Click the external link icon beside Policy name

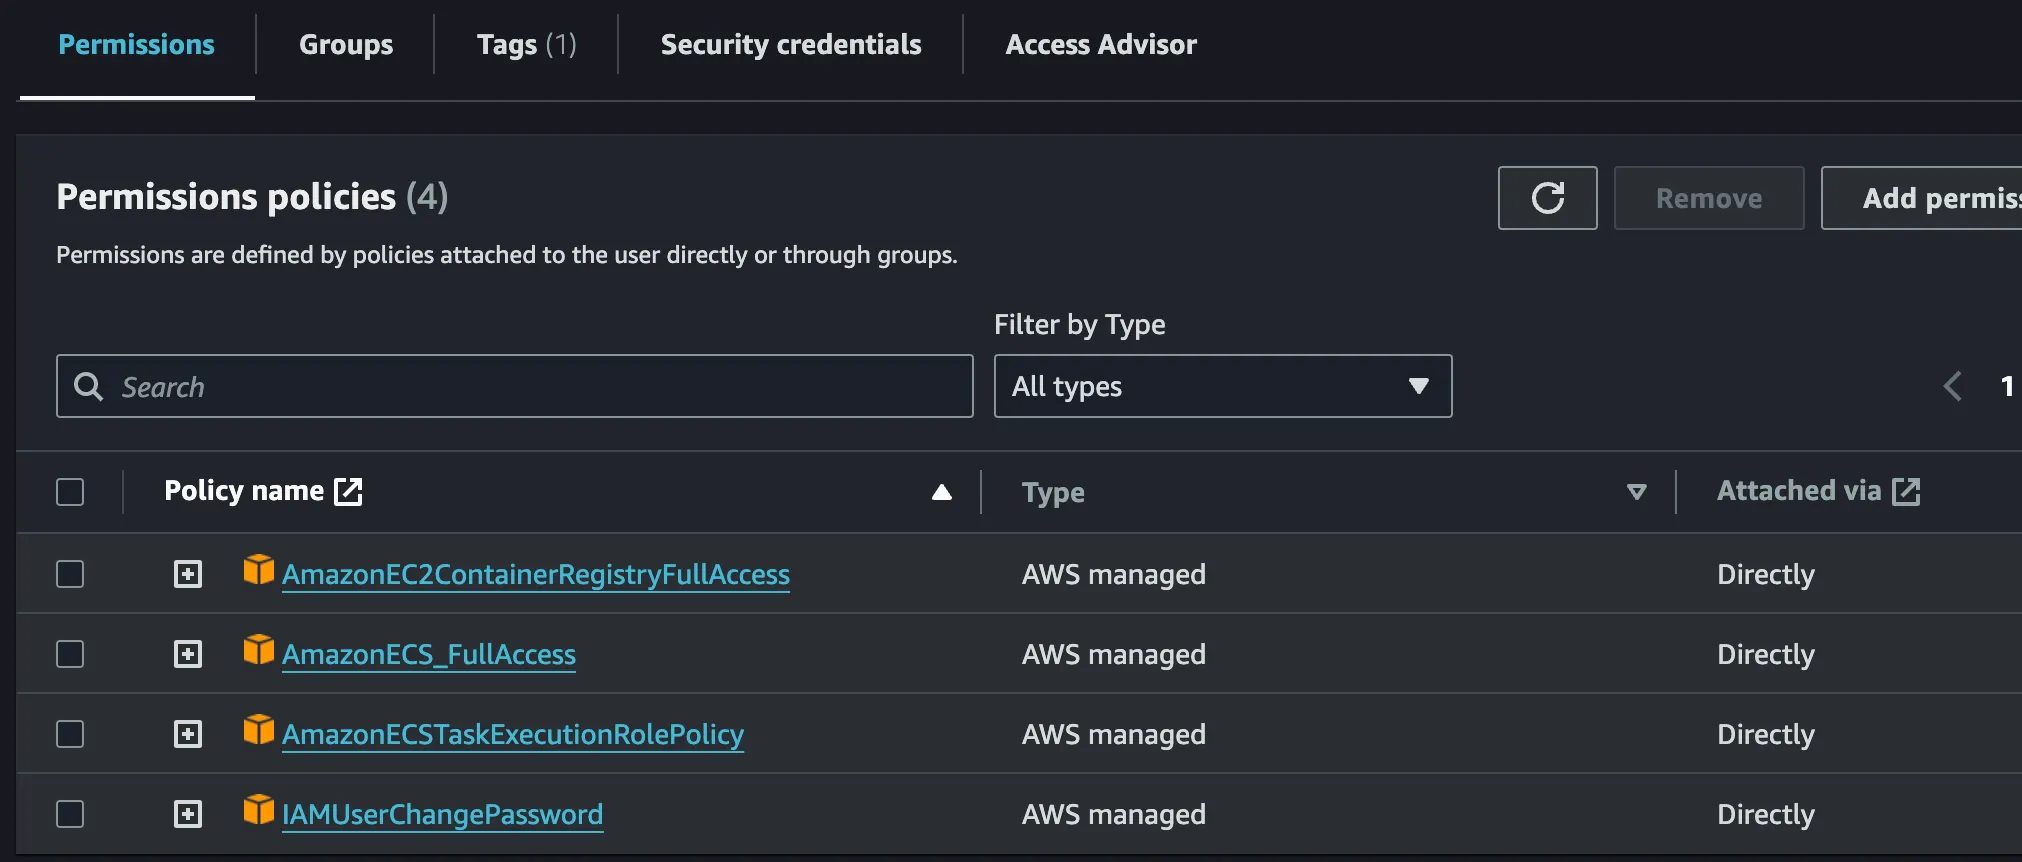pos(348,491)
